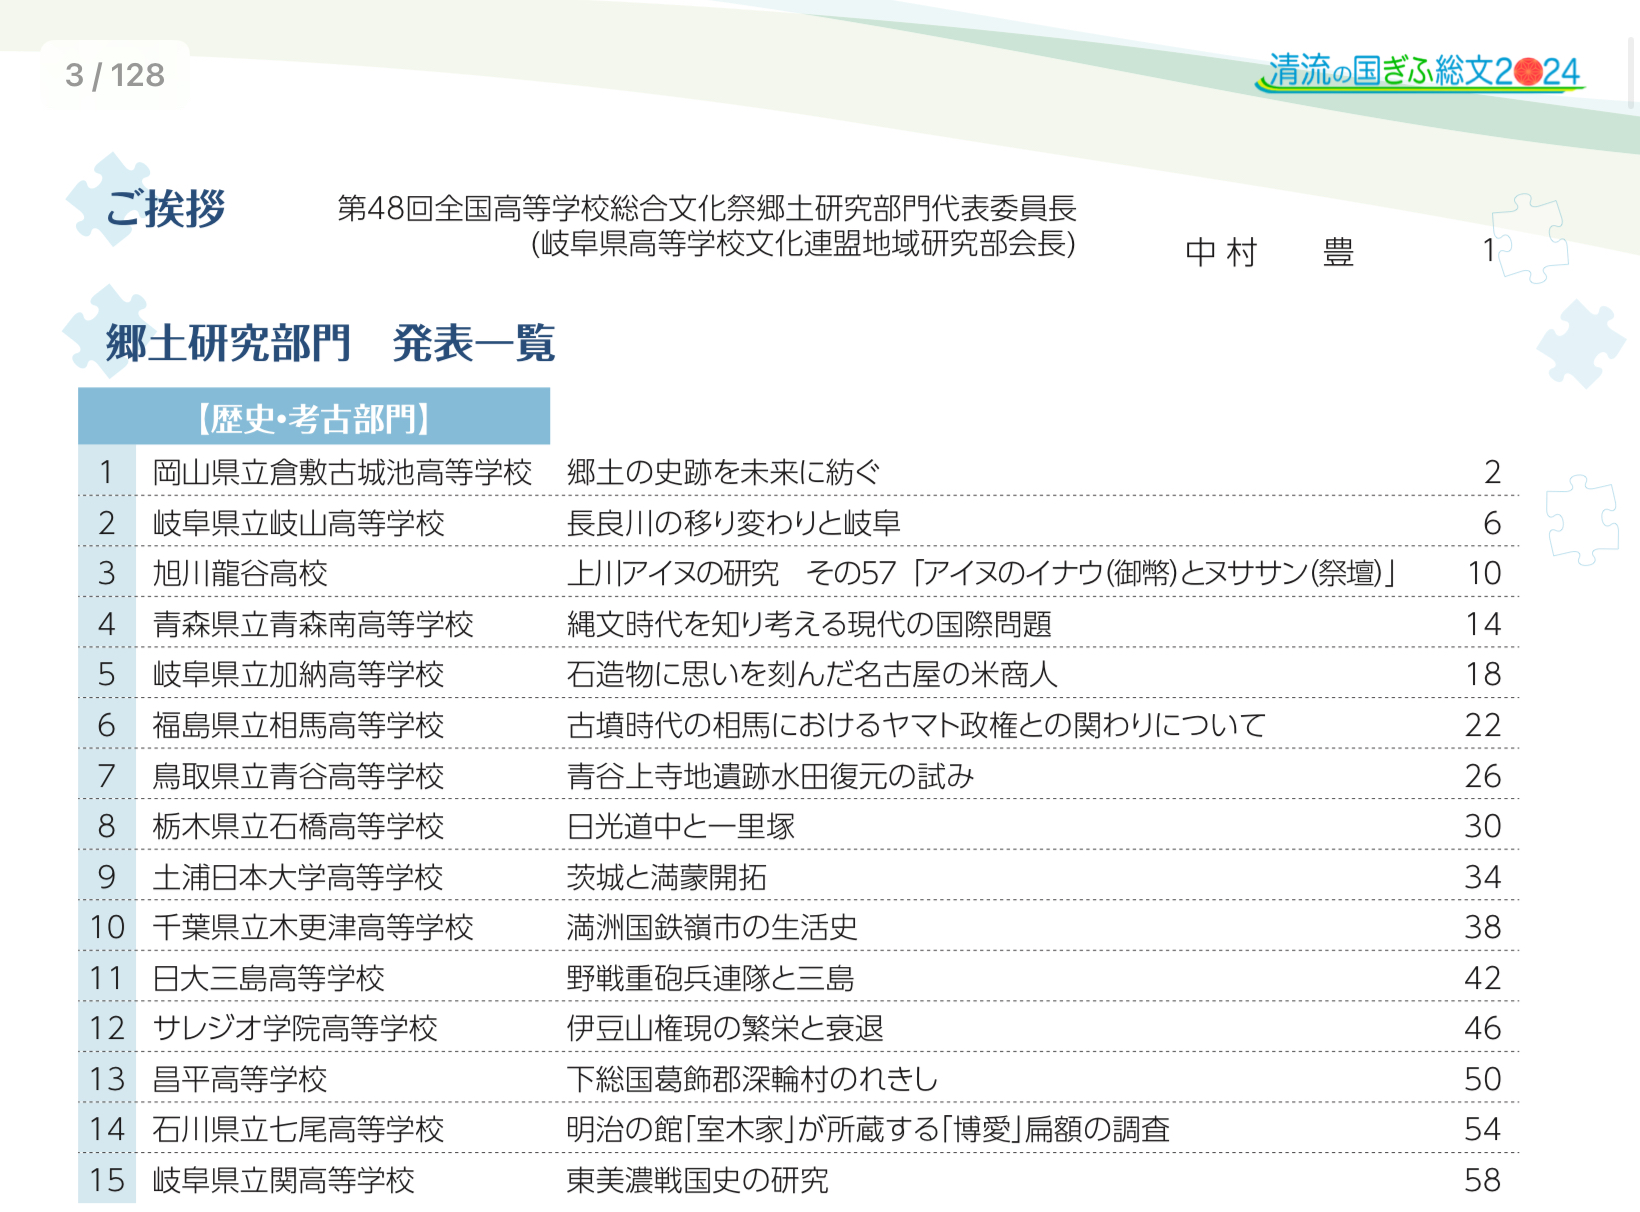Select the 岐阜県立加納高等学校 row
1640x1212 pixels.
pyautogui.click(x=298, y=675)
